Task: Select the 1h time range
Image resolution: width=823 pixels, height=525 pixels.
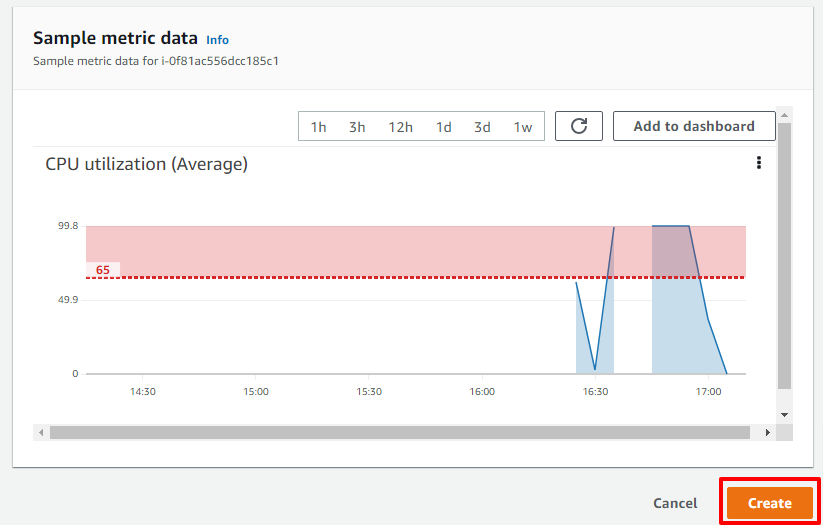Action: point(318,127)
